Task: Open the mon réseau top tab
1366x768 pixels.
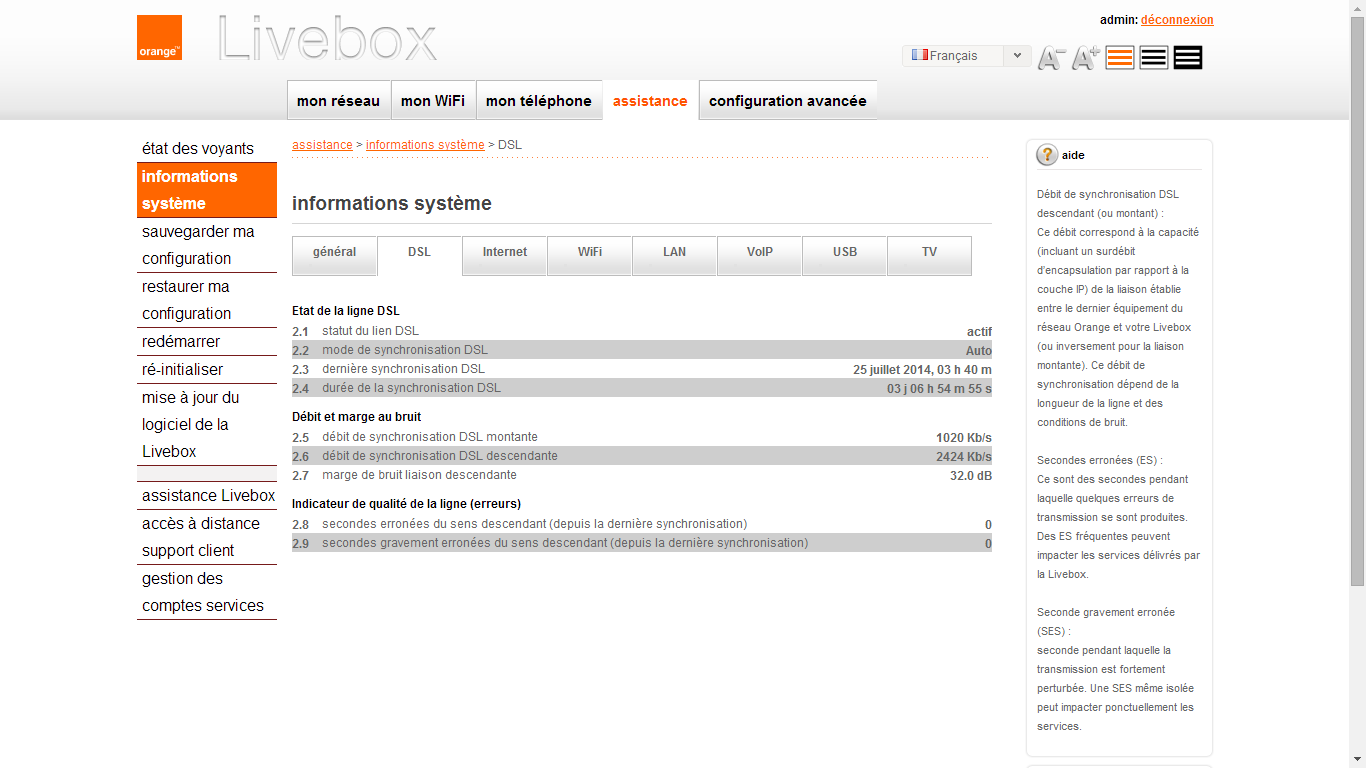Action: point(338,101)
